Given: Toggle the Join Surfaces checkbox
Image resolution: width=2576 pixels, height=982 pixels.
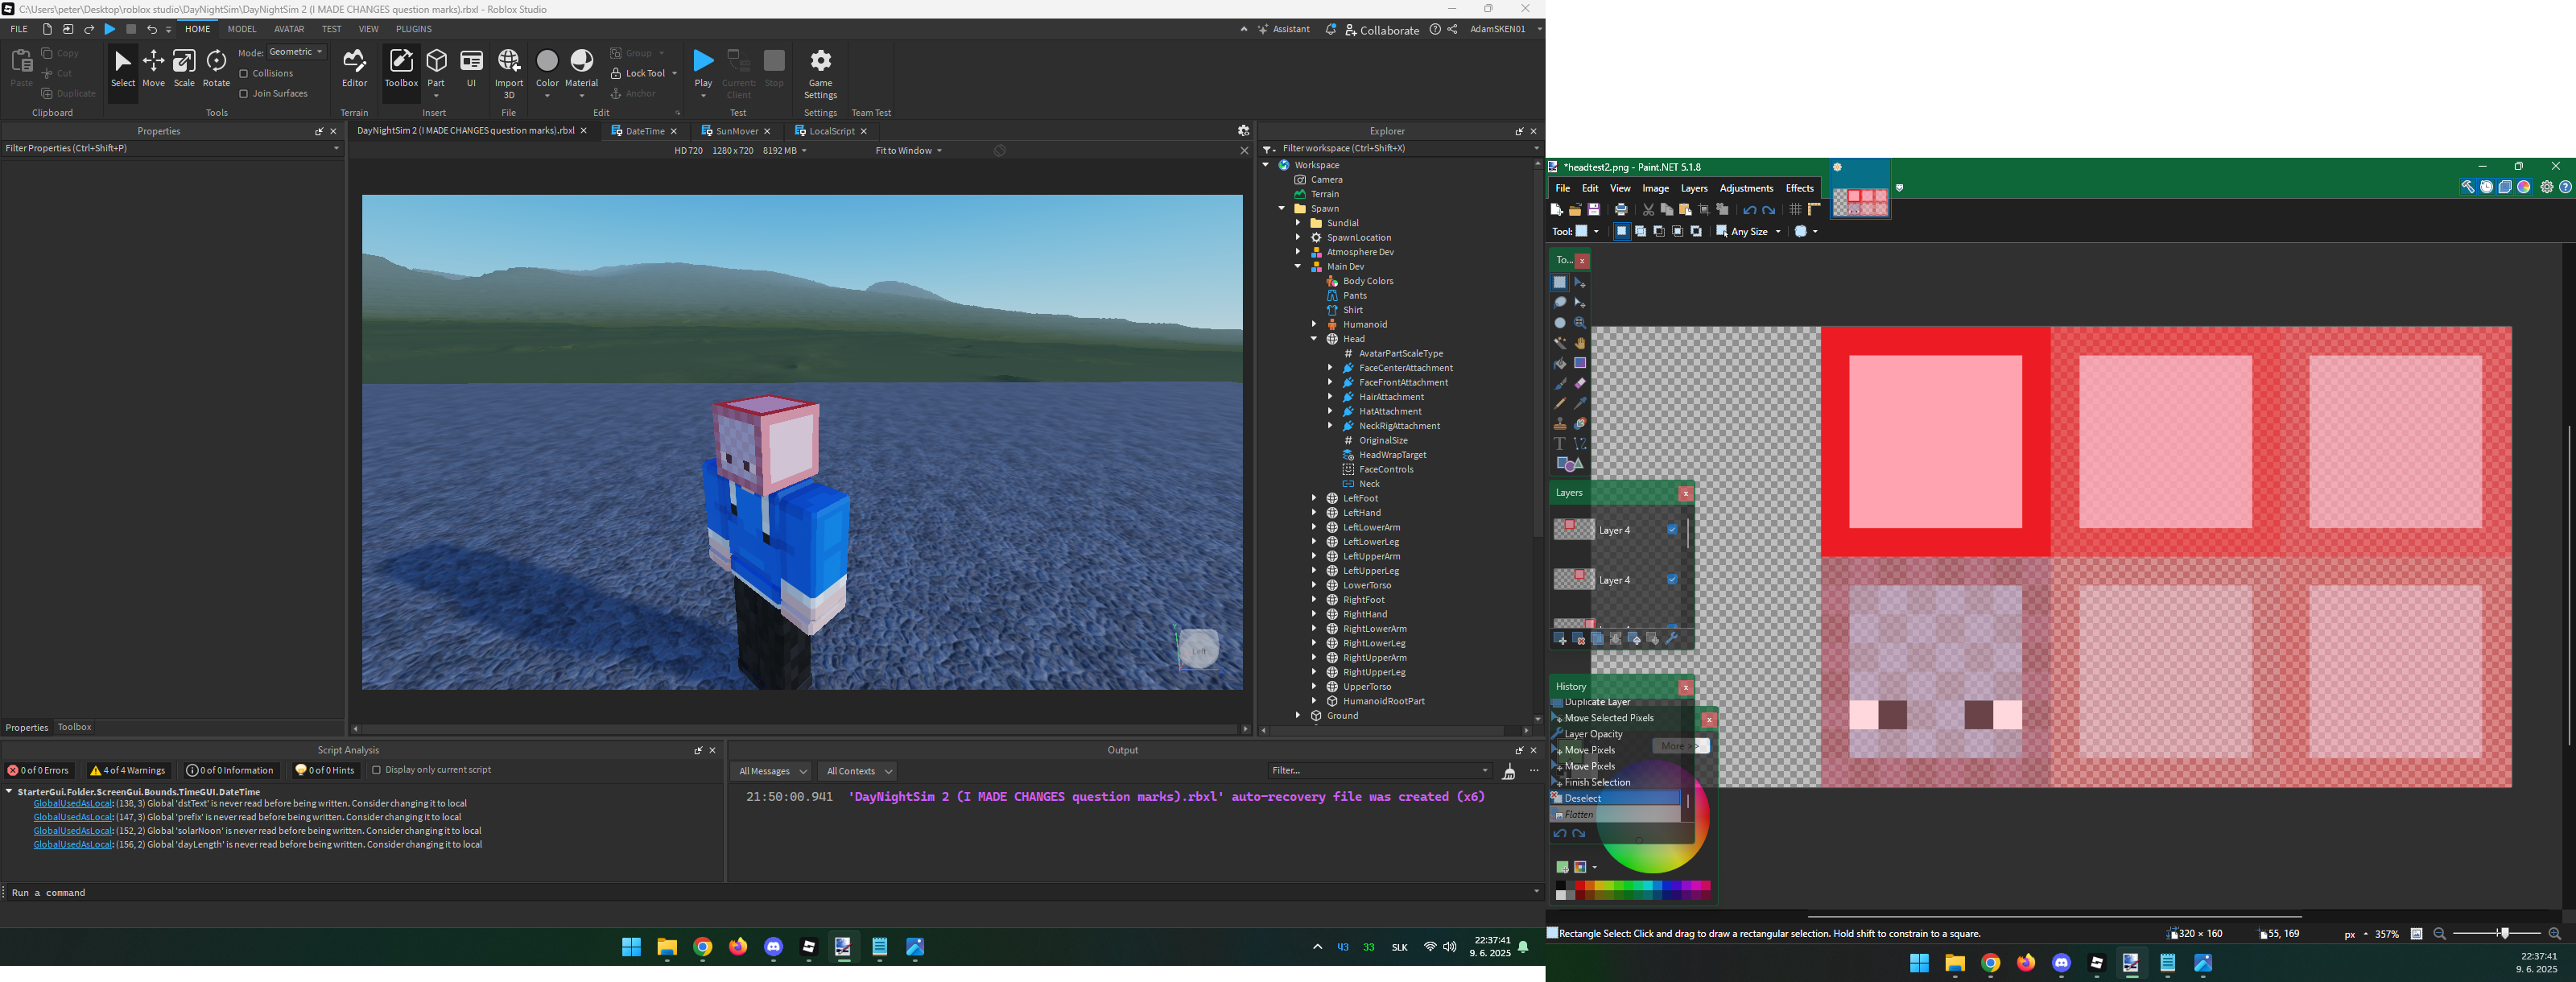Looking at the screenshot, I should pos(244,94).
